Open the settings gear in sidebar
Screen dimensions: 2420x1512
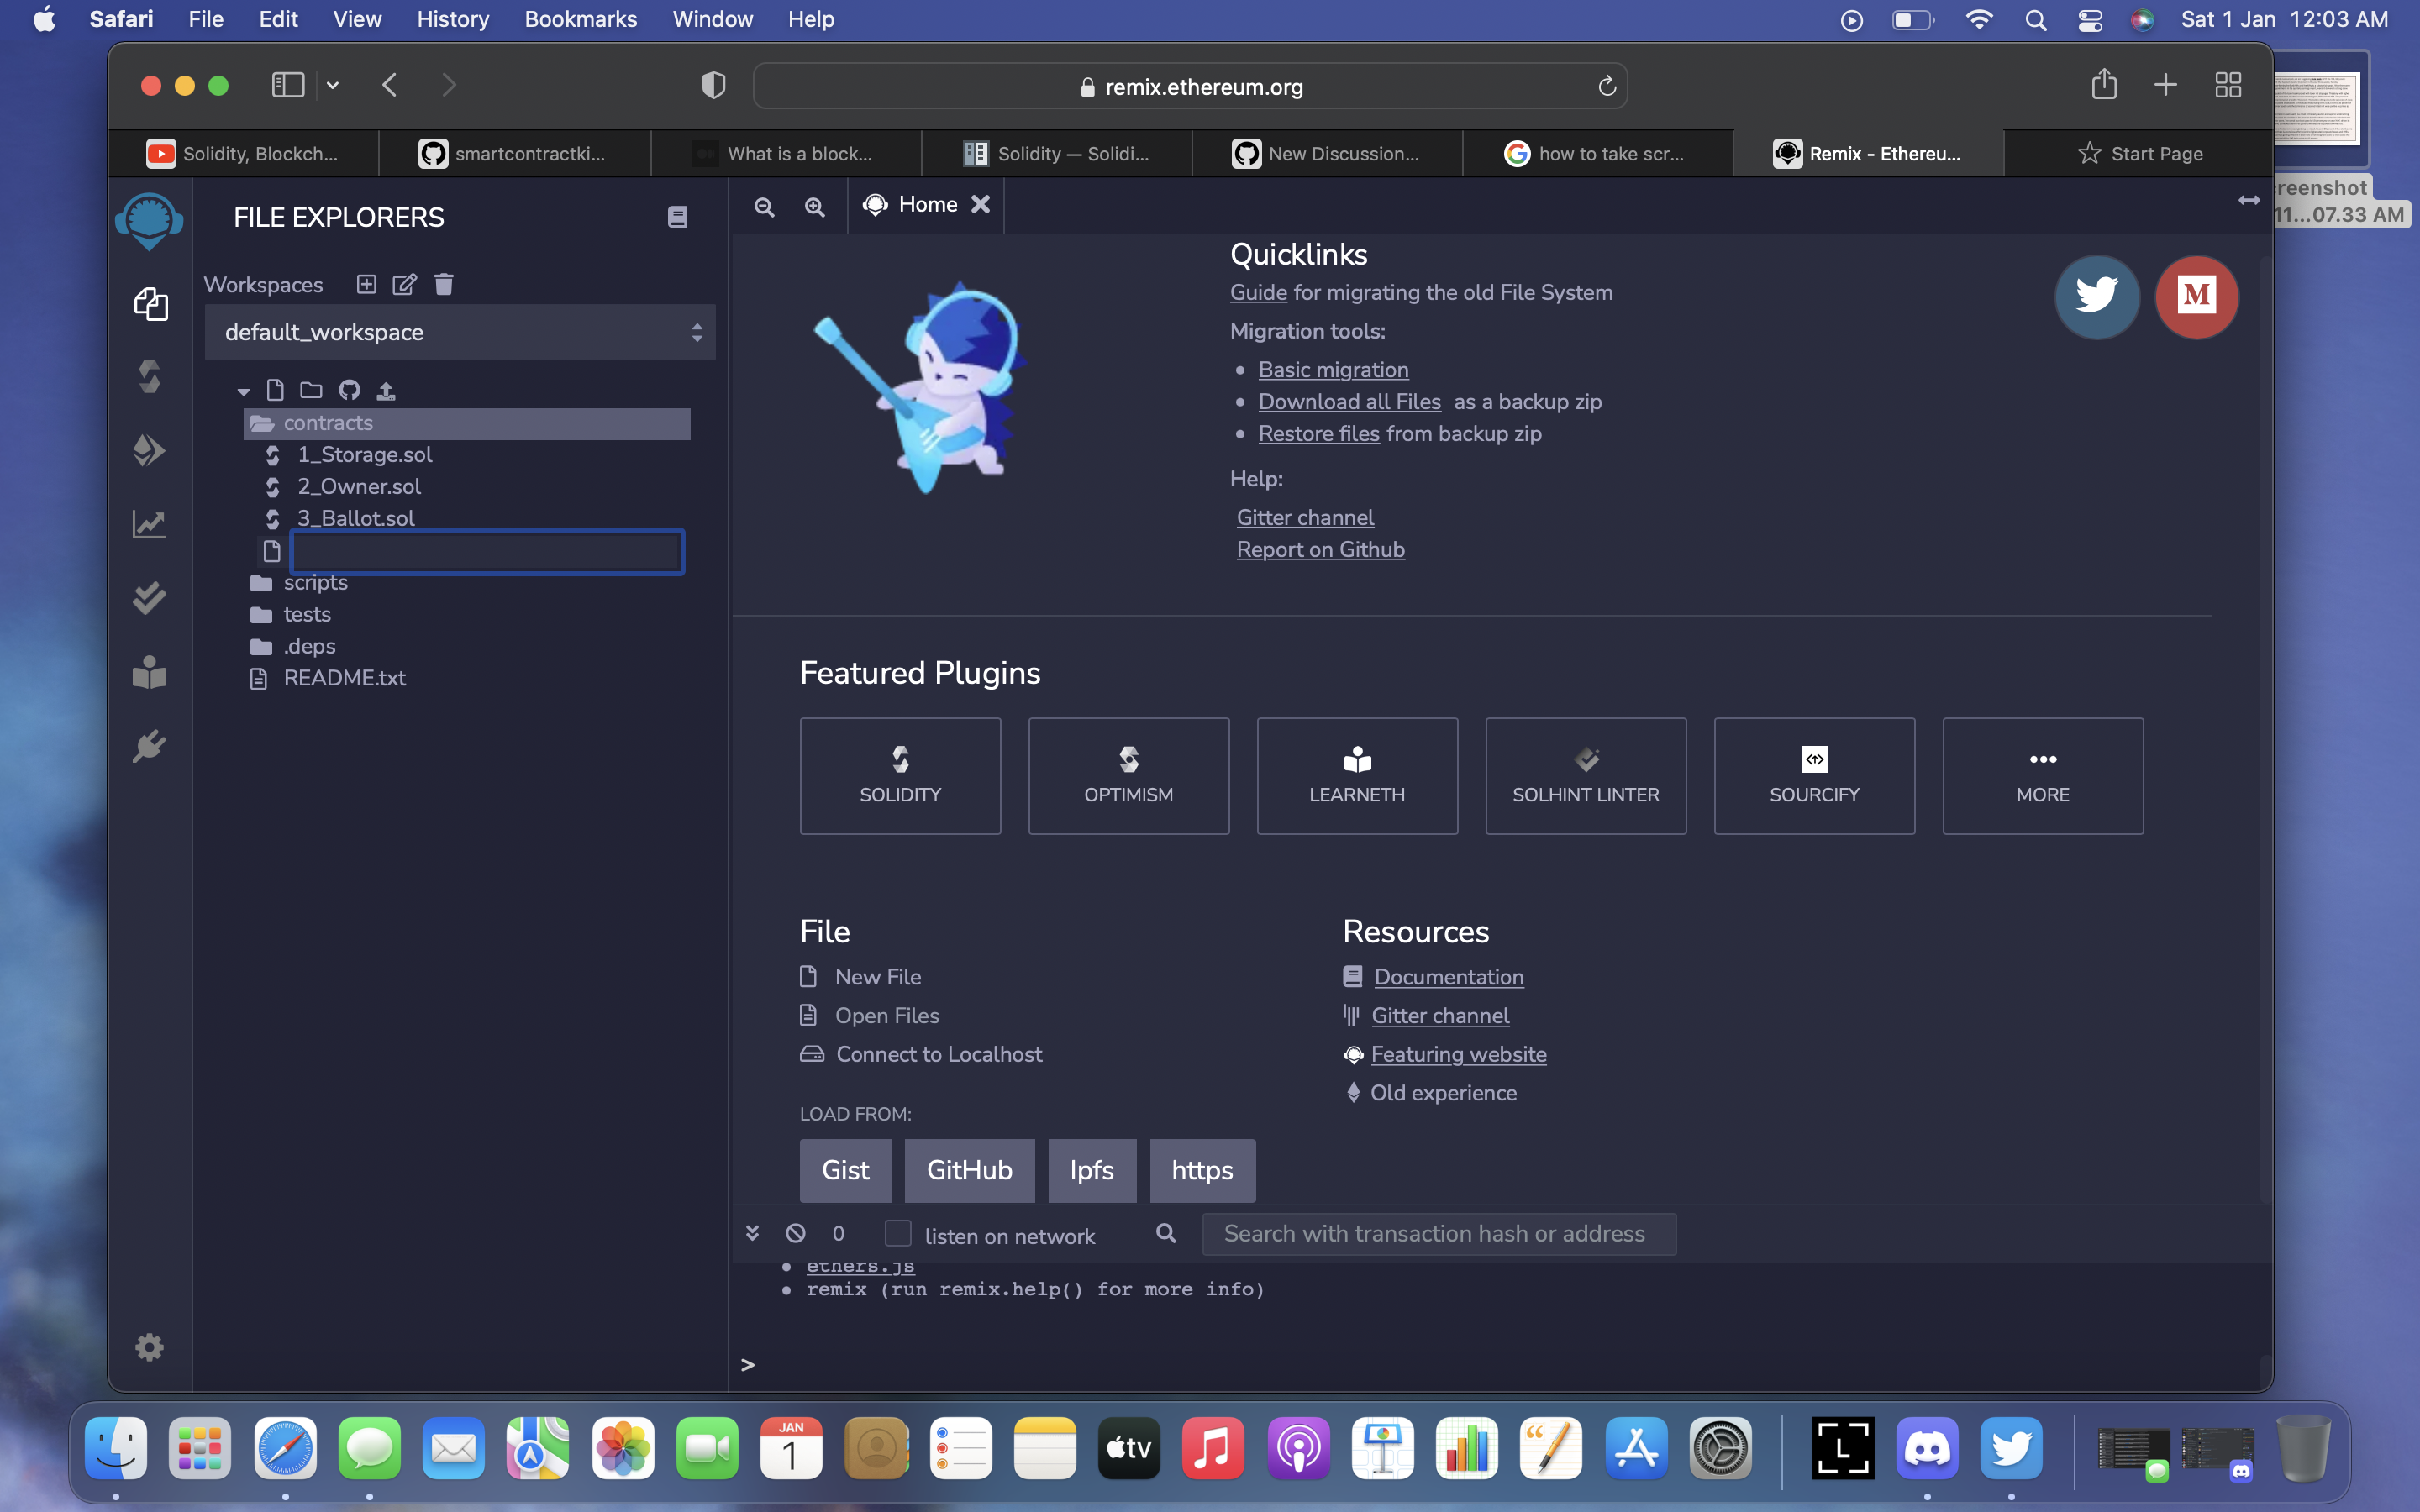click(x=149, y=1347)
